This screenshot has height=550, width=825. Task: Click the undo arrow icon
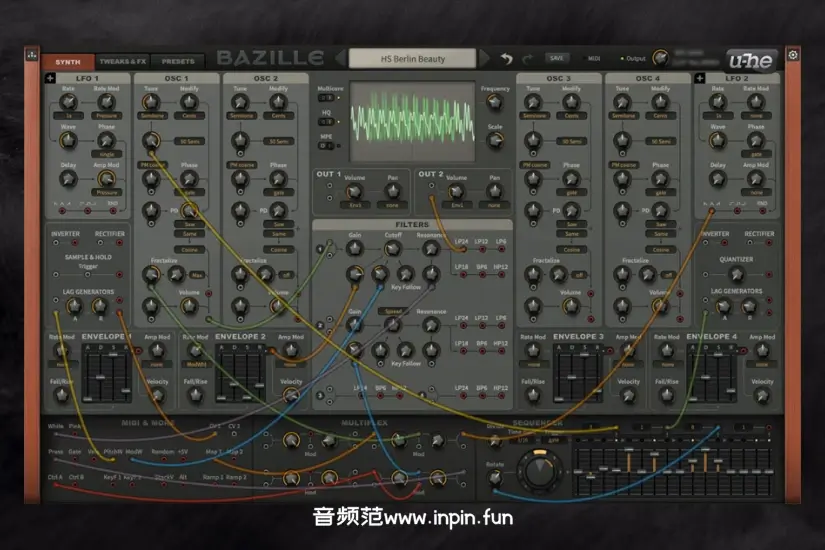point(507,59)
